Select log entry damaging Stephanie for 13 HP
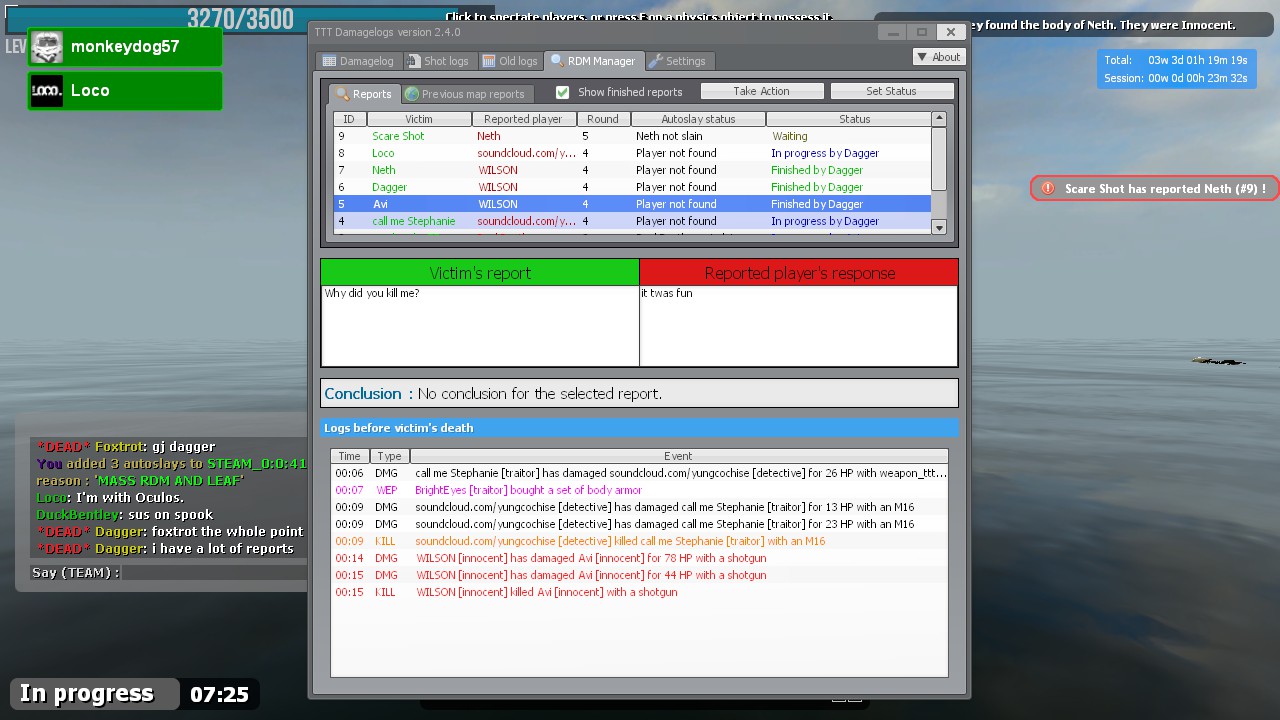The width and height of the screenshot is (1280, 720). tap(639, 507)
